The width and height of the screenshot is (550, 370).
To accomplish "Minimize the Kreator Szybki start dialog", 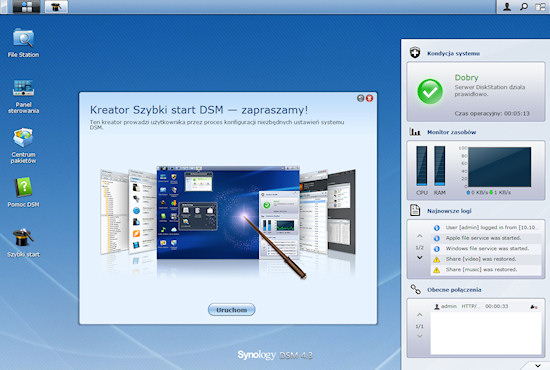I will (x=361, y=98).
